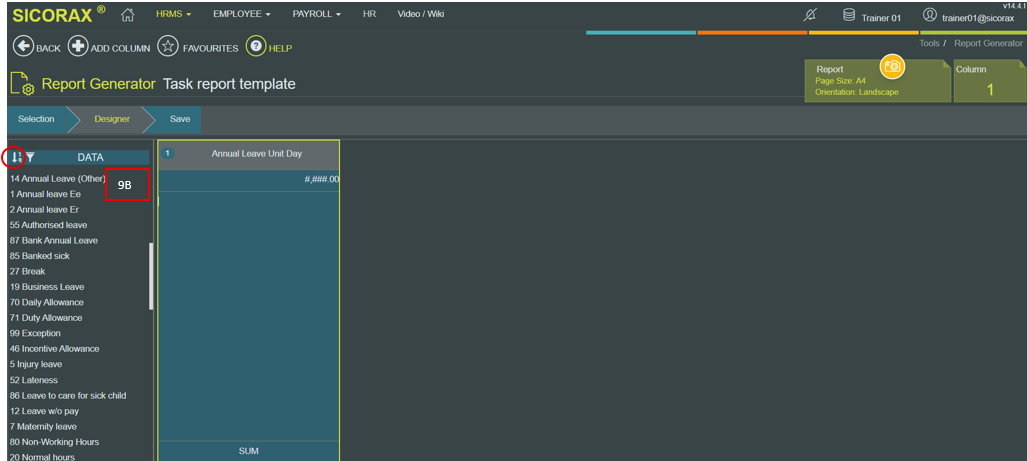
Task: Click the muted notification bell icon
Action: 810,16
